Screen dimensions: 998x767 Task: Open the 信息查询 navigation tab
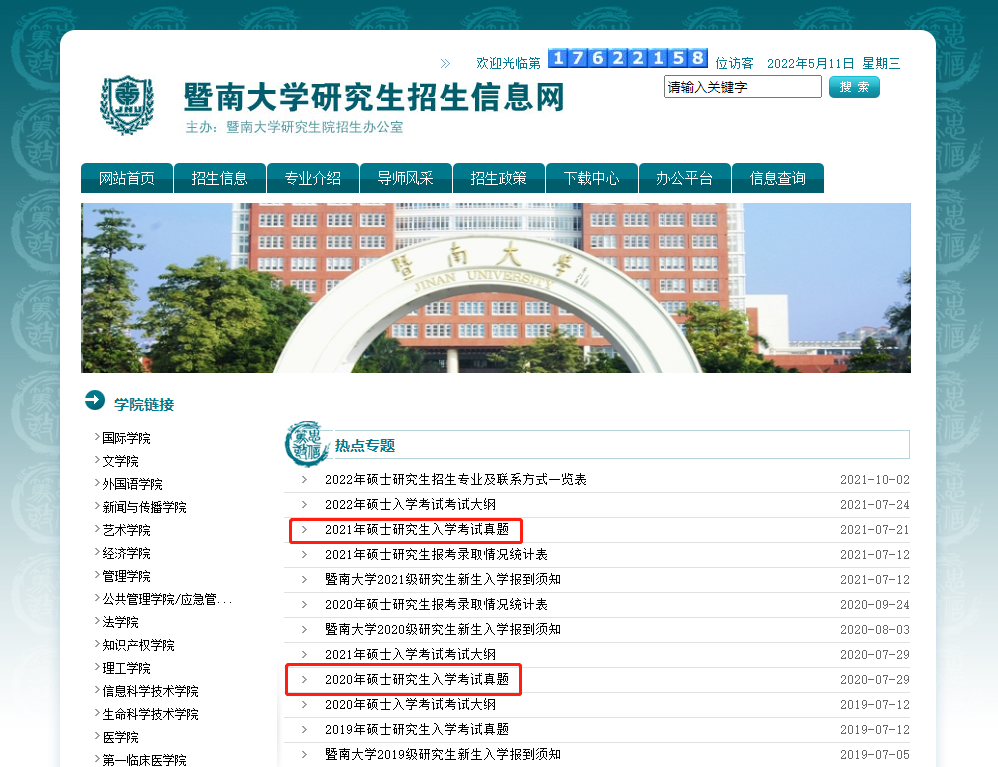(x=778, y=178)
